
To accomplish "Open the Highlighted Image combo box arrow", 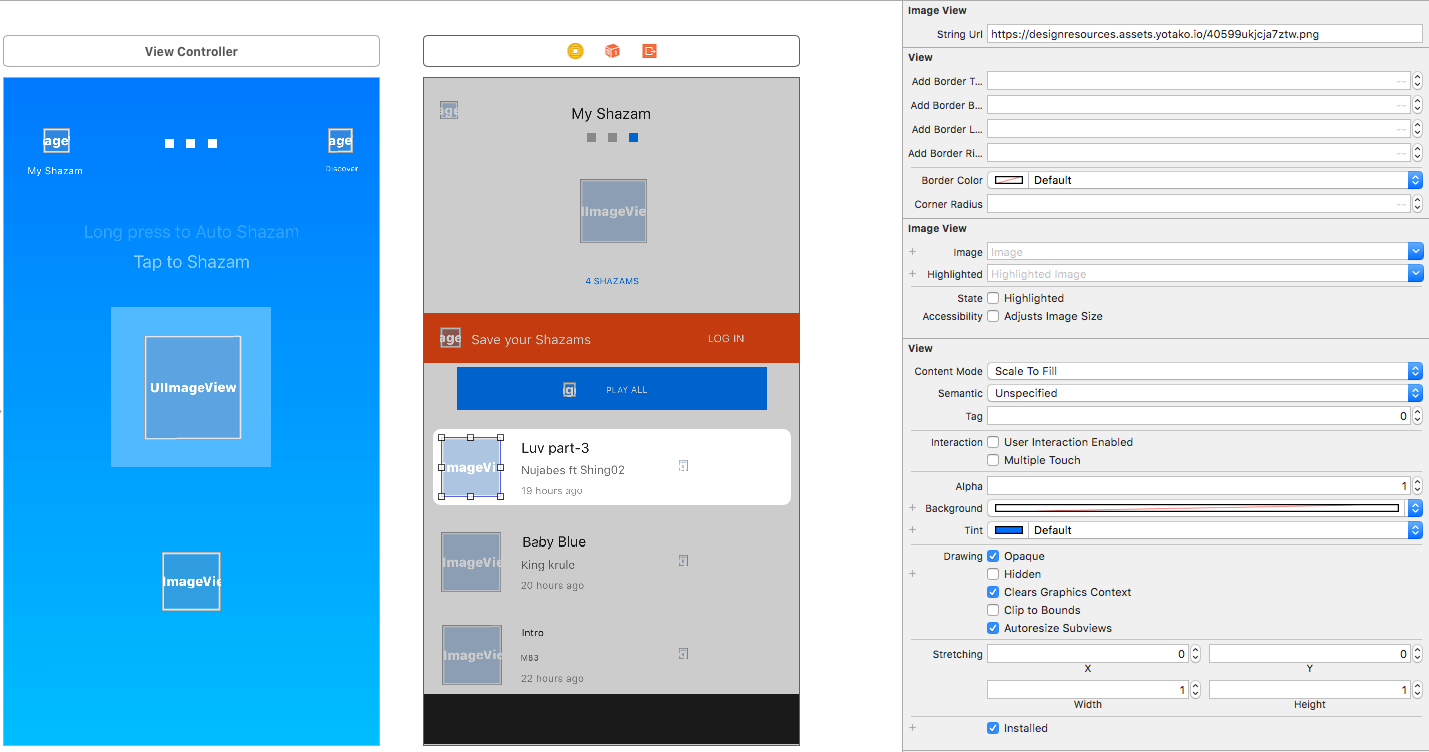I will pyautogui.click(x=1415, y=274).
